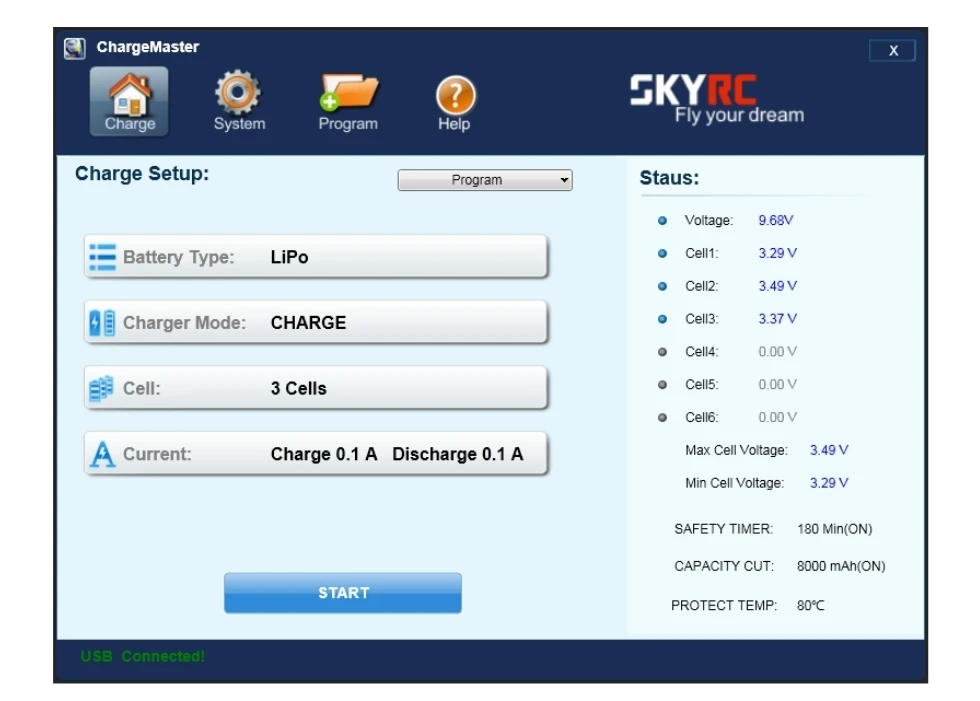Click the SkyRC logo

[693, 90]
